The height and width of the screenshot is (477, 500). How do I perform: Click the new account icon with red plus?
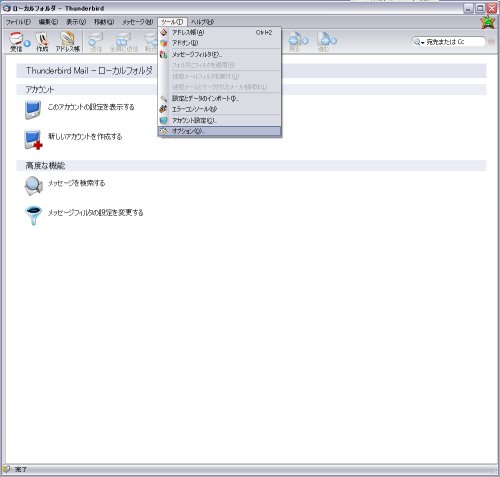click(x=33, y=139)
